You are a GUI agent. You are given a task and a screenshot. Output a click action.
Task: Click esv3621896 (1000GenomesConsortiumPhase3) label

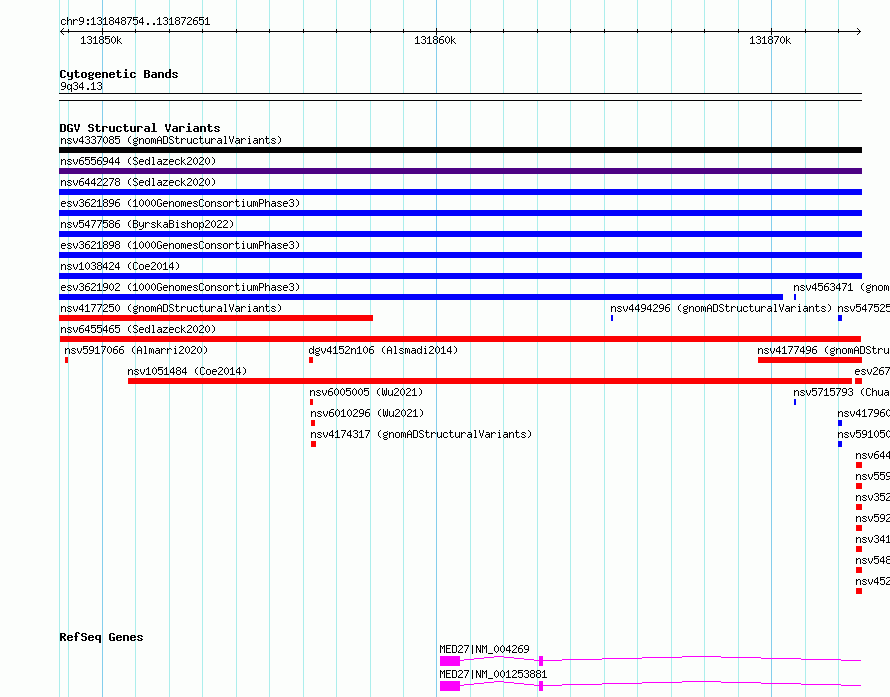pos(180,203)
